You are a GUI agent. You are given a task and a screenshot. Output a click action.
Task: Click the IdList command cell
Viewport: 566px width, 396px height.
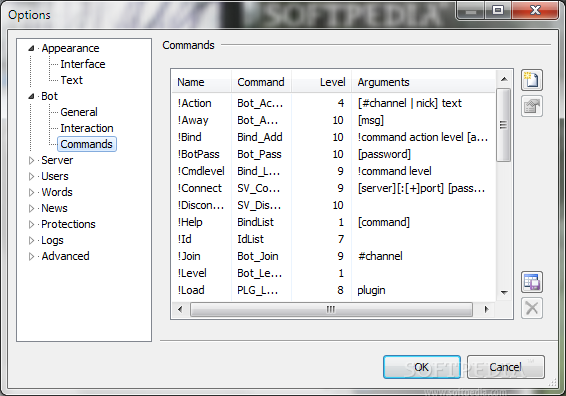click(x=251, y=239)
